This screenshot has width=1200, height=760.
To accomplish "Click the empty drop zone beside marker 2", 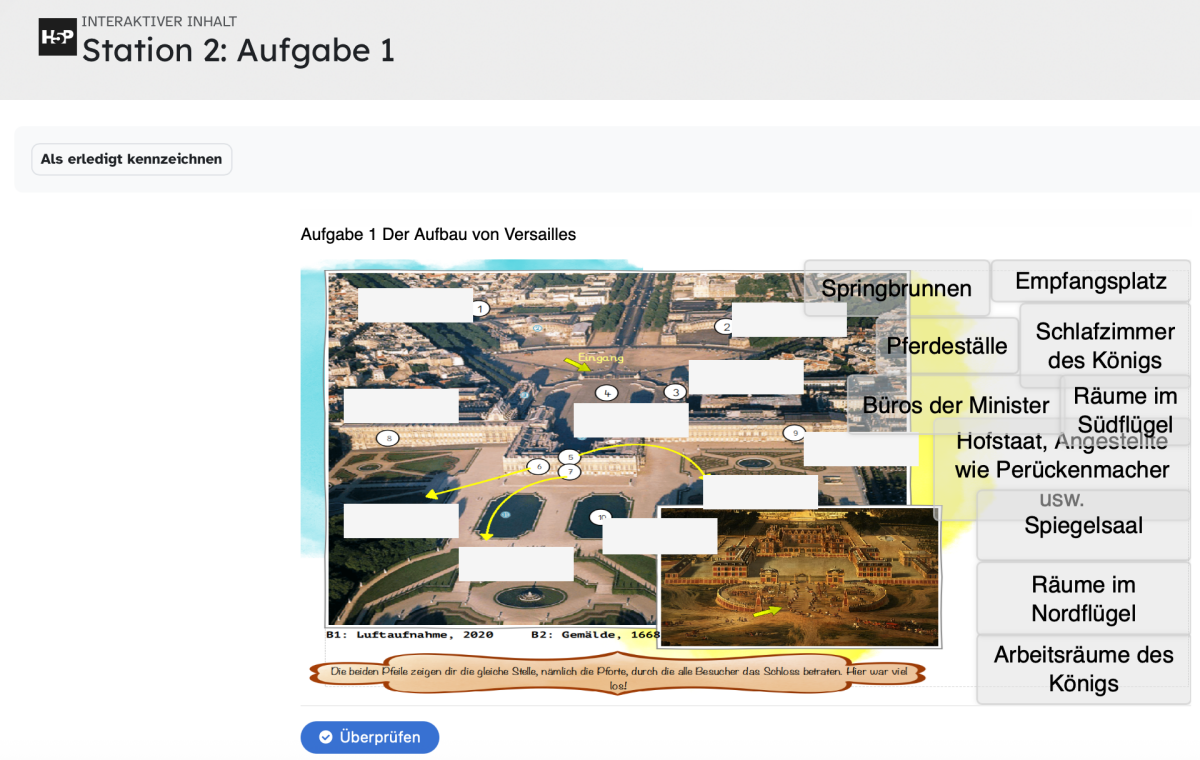I will 789,319.
